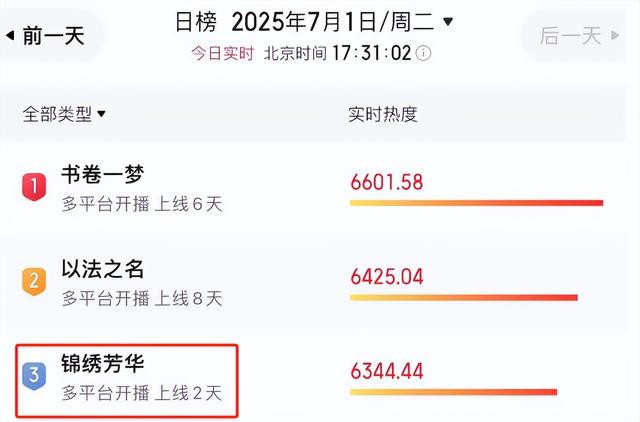Click the rank 3 blue badge icon
This screenshot has height=422, width=640.
(x=34, y=376)
